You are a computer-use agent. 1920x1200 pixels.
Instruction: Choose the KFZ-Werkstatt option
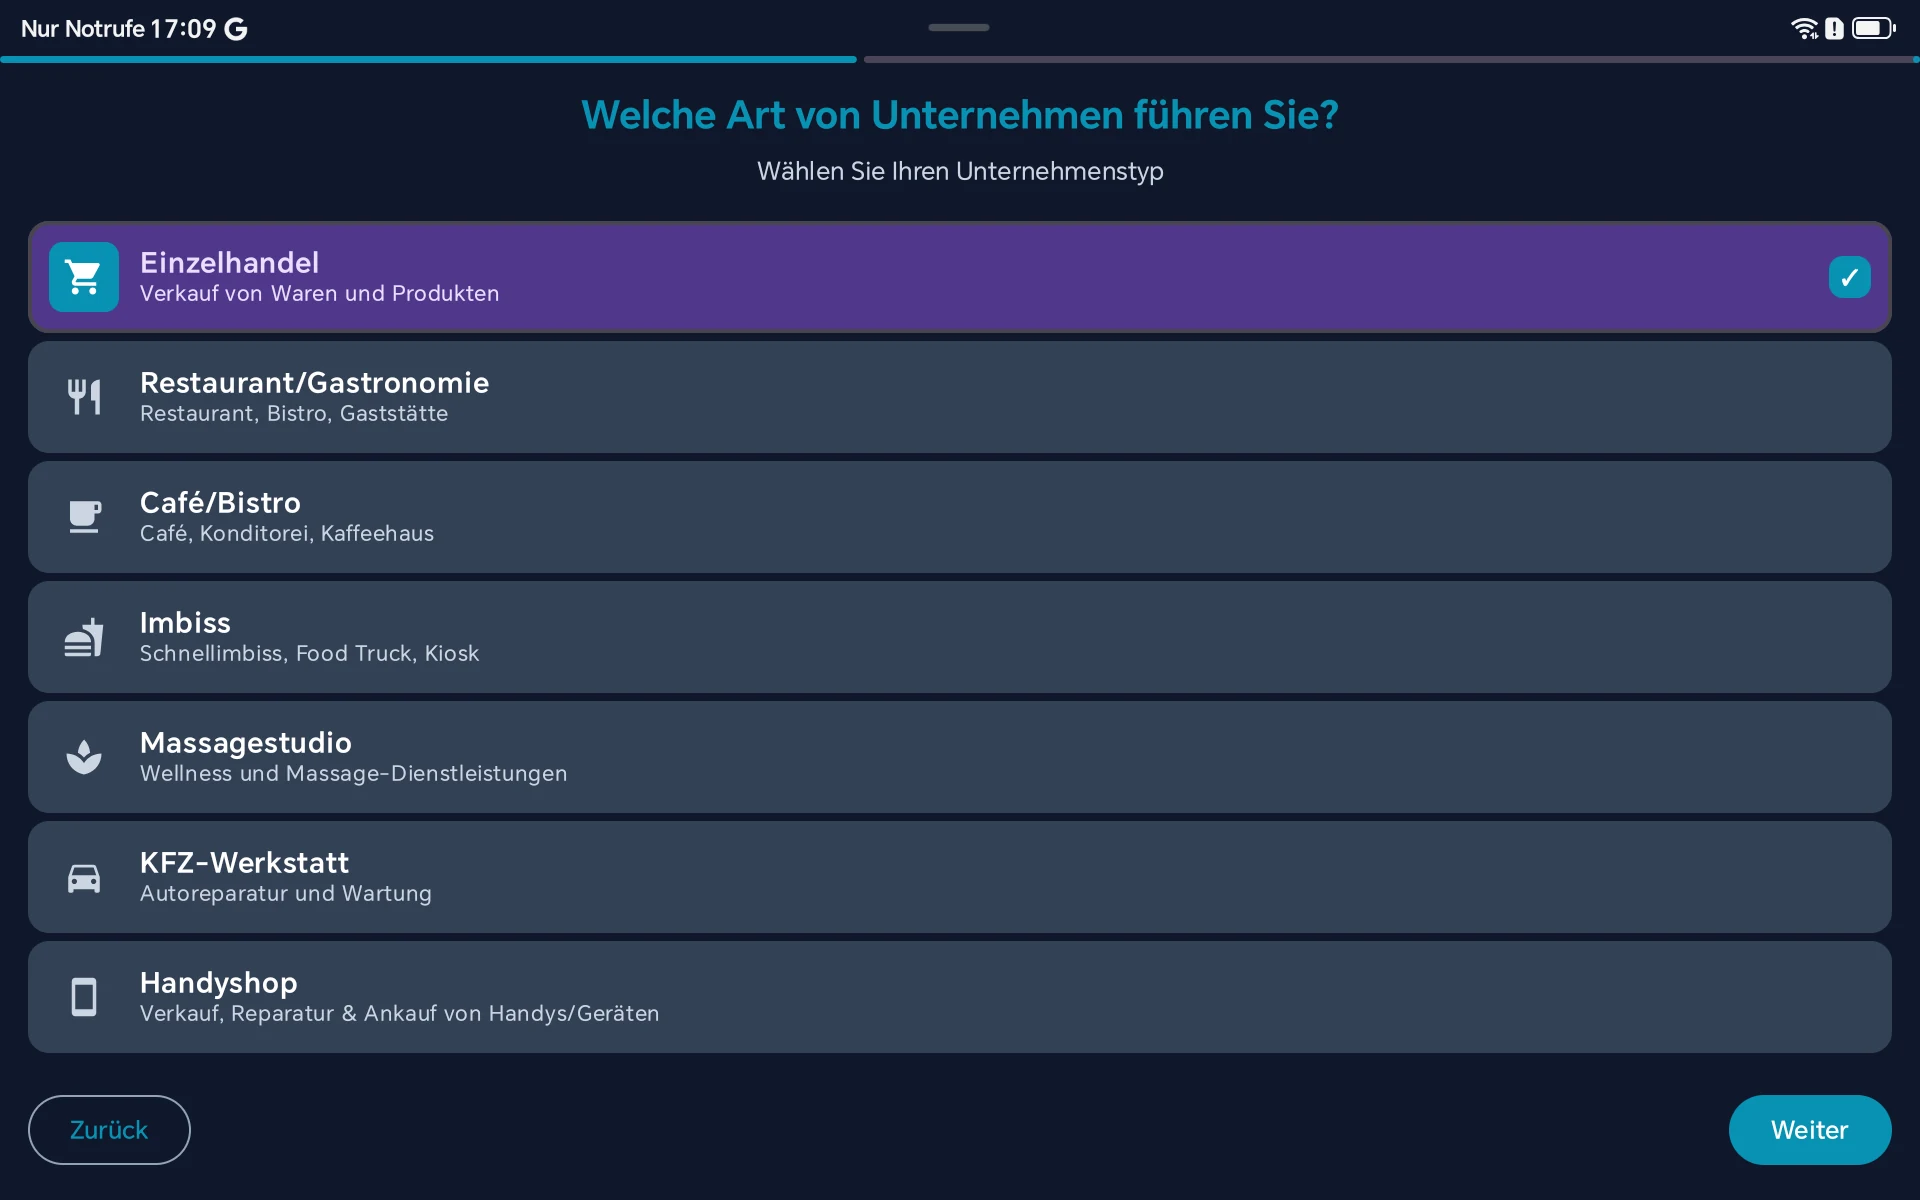click(x=960, y=877)
